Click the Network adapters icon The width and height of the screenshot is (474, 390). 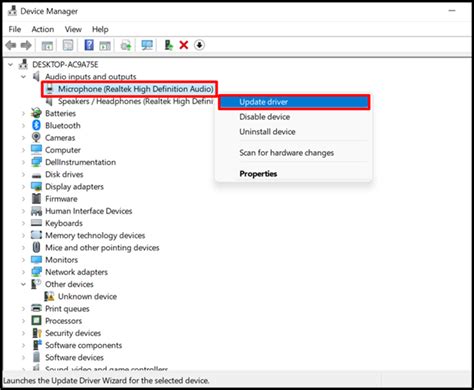[x=36, y=272]
